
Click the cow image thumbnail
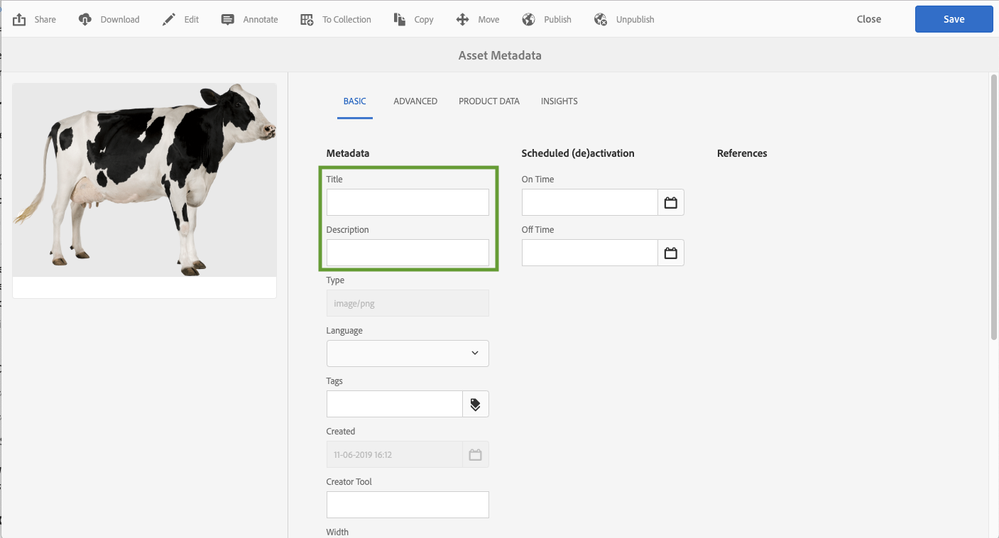coord(144,180)
